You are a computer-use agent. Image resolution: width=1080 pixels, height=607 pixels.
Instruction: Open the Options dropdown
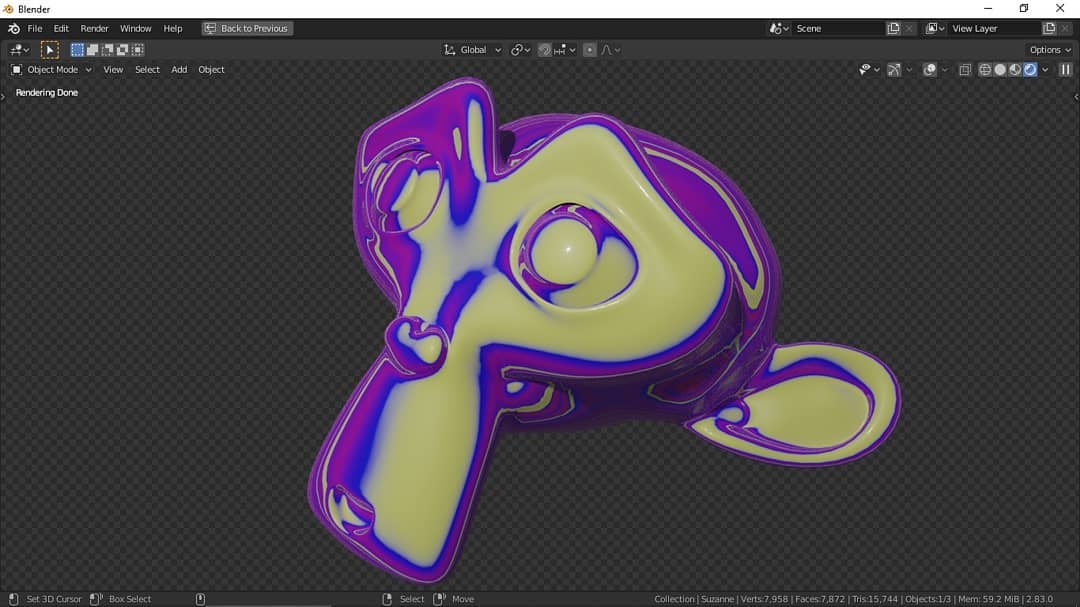[x=1050, y=50]
